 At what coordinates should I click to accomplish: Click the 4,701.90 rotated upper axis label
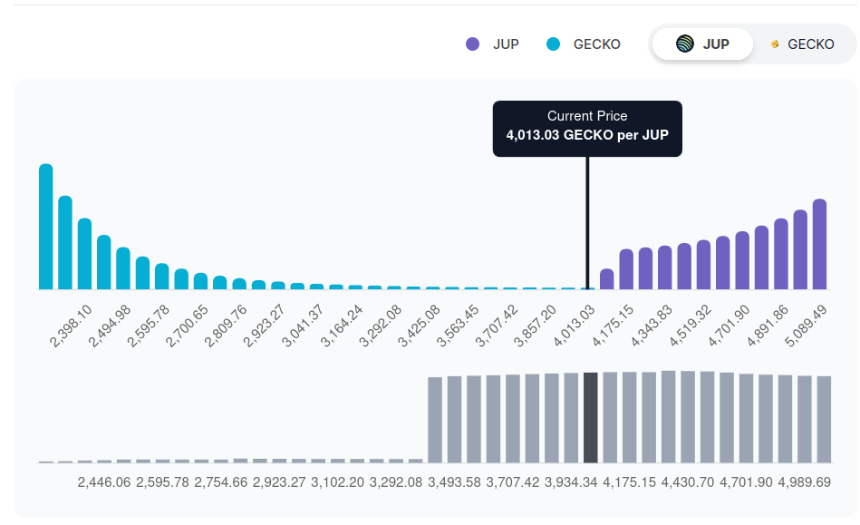tap(728, 326)
